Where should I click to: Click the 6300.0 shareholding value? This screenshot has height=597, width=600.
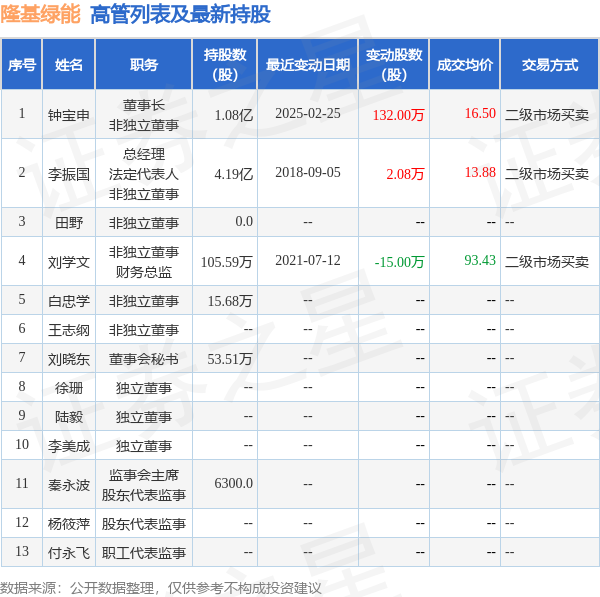point(233,483)
